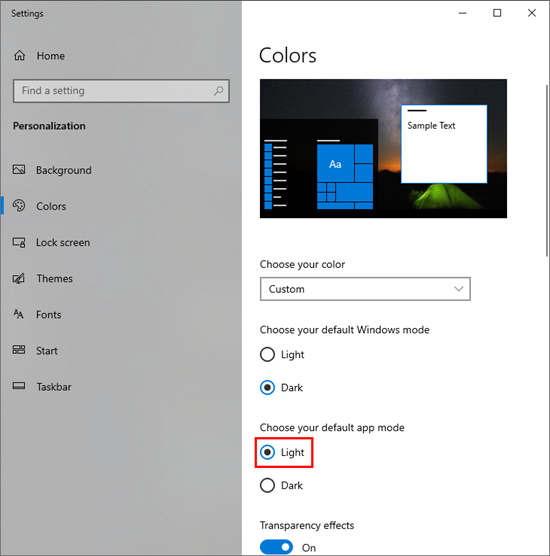Click the Colors palette icon
The width and height of the screenshot is (550, 556).
[x=19, y=206]
